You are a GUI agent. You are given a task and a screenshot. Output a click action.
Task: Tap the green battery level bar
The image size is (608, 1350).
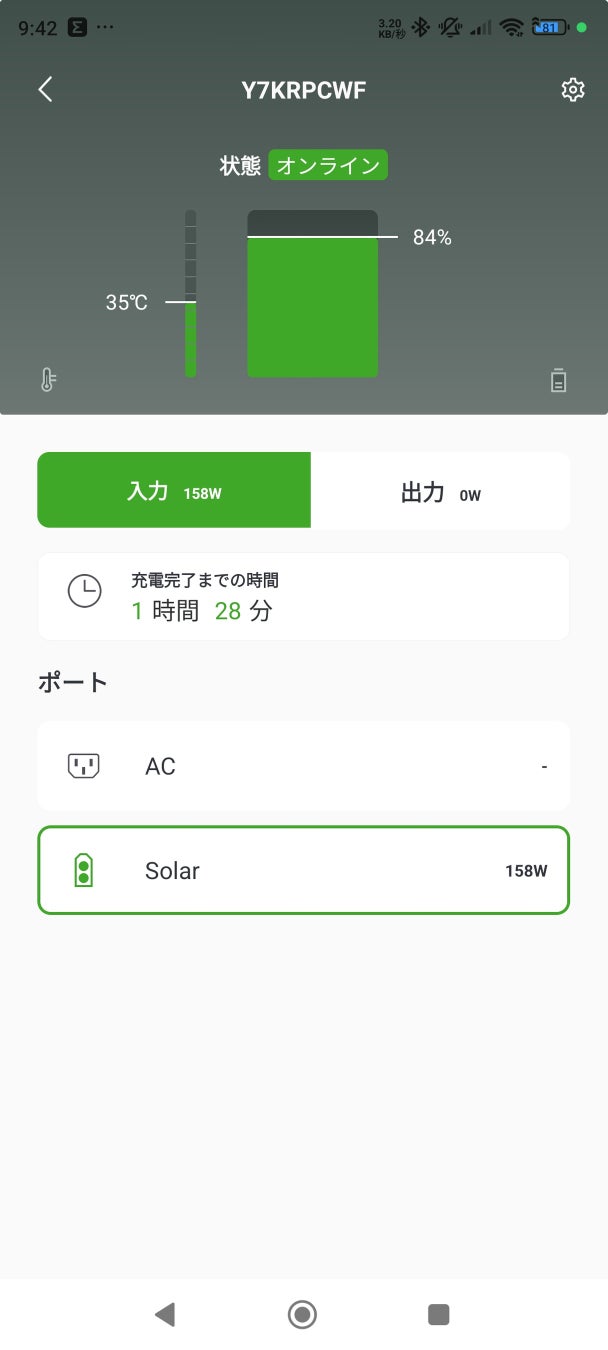pos(312,307)
